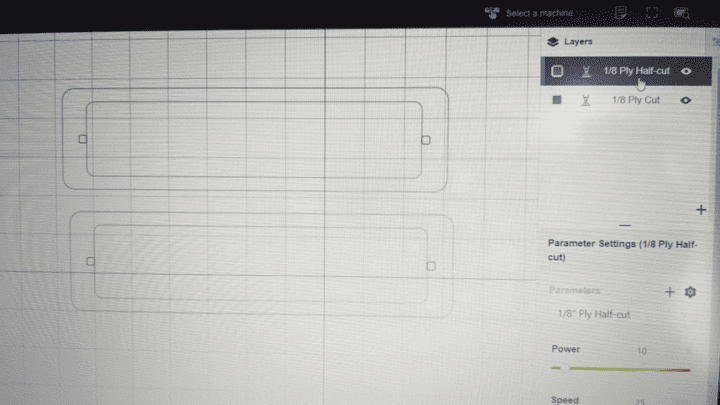Select the left small square on top shape
This screenshot has height=405, width=720.
coord(83,139)
